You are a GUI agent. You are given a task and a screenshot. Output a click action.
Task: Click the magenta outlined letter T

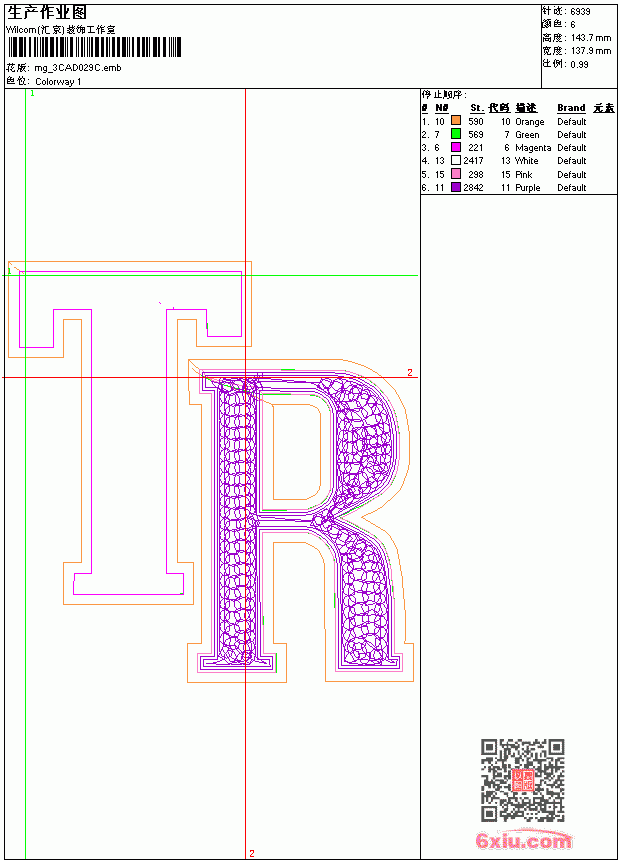click(131, 432)
